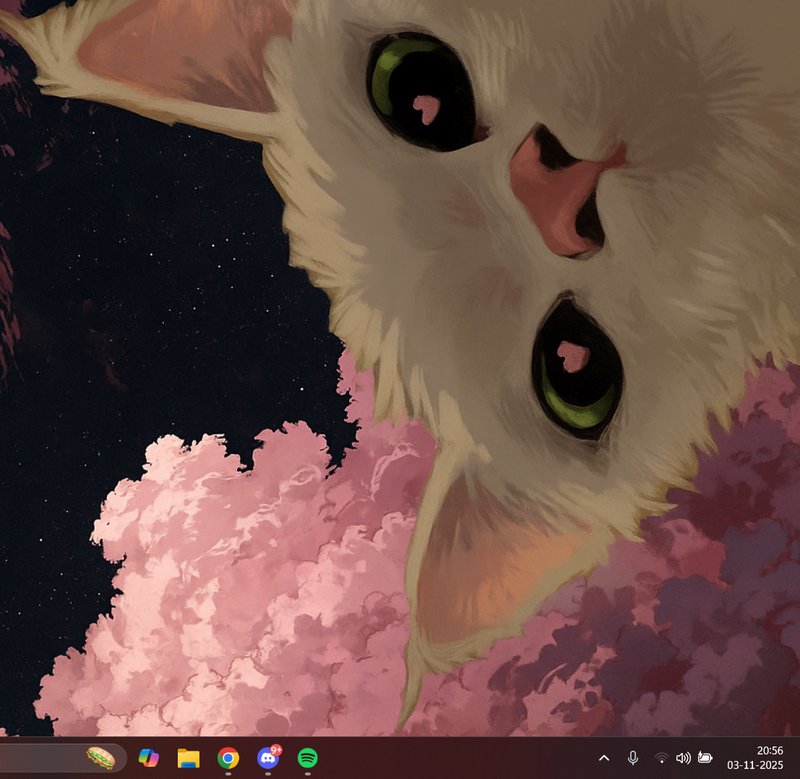Open volume control via the speaker icon
Screen dimensions: 800x779
tap(683, 758)
